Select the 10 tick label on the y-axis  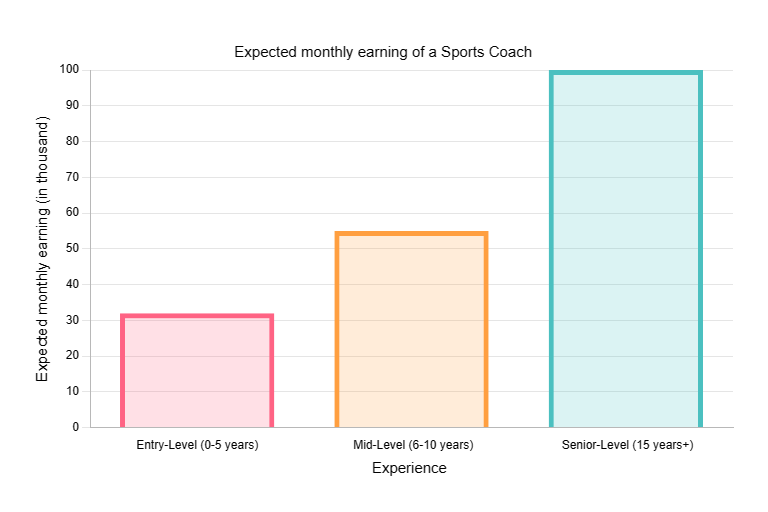coord(72,391)
